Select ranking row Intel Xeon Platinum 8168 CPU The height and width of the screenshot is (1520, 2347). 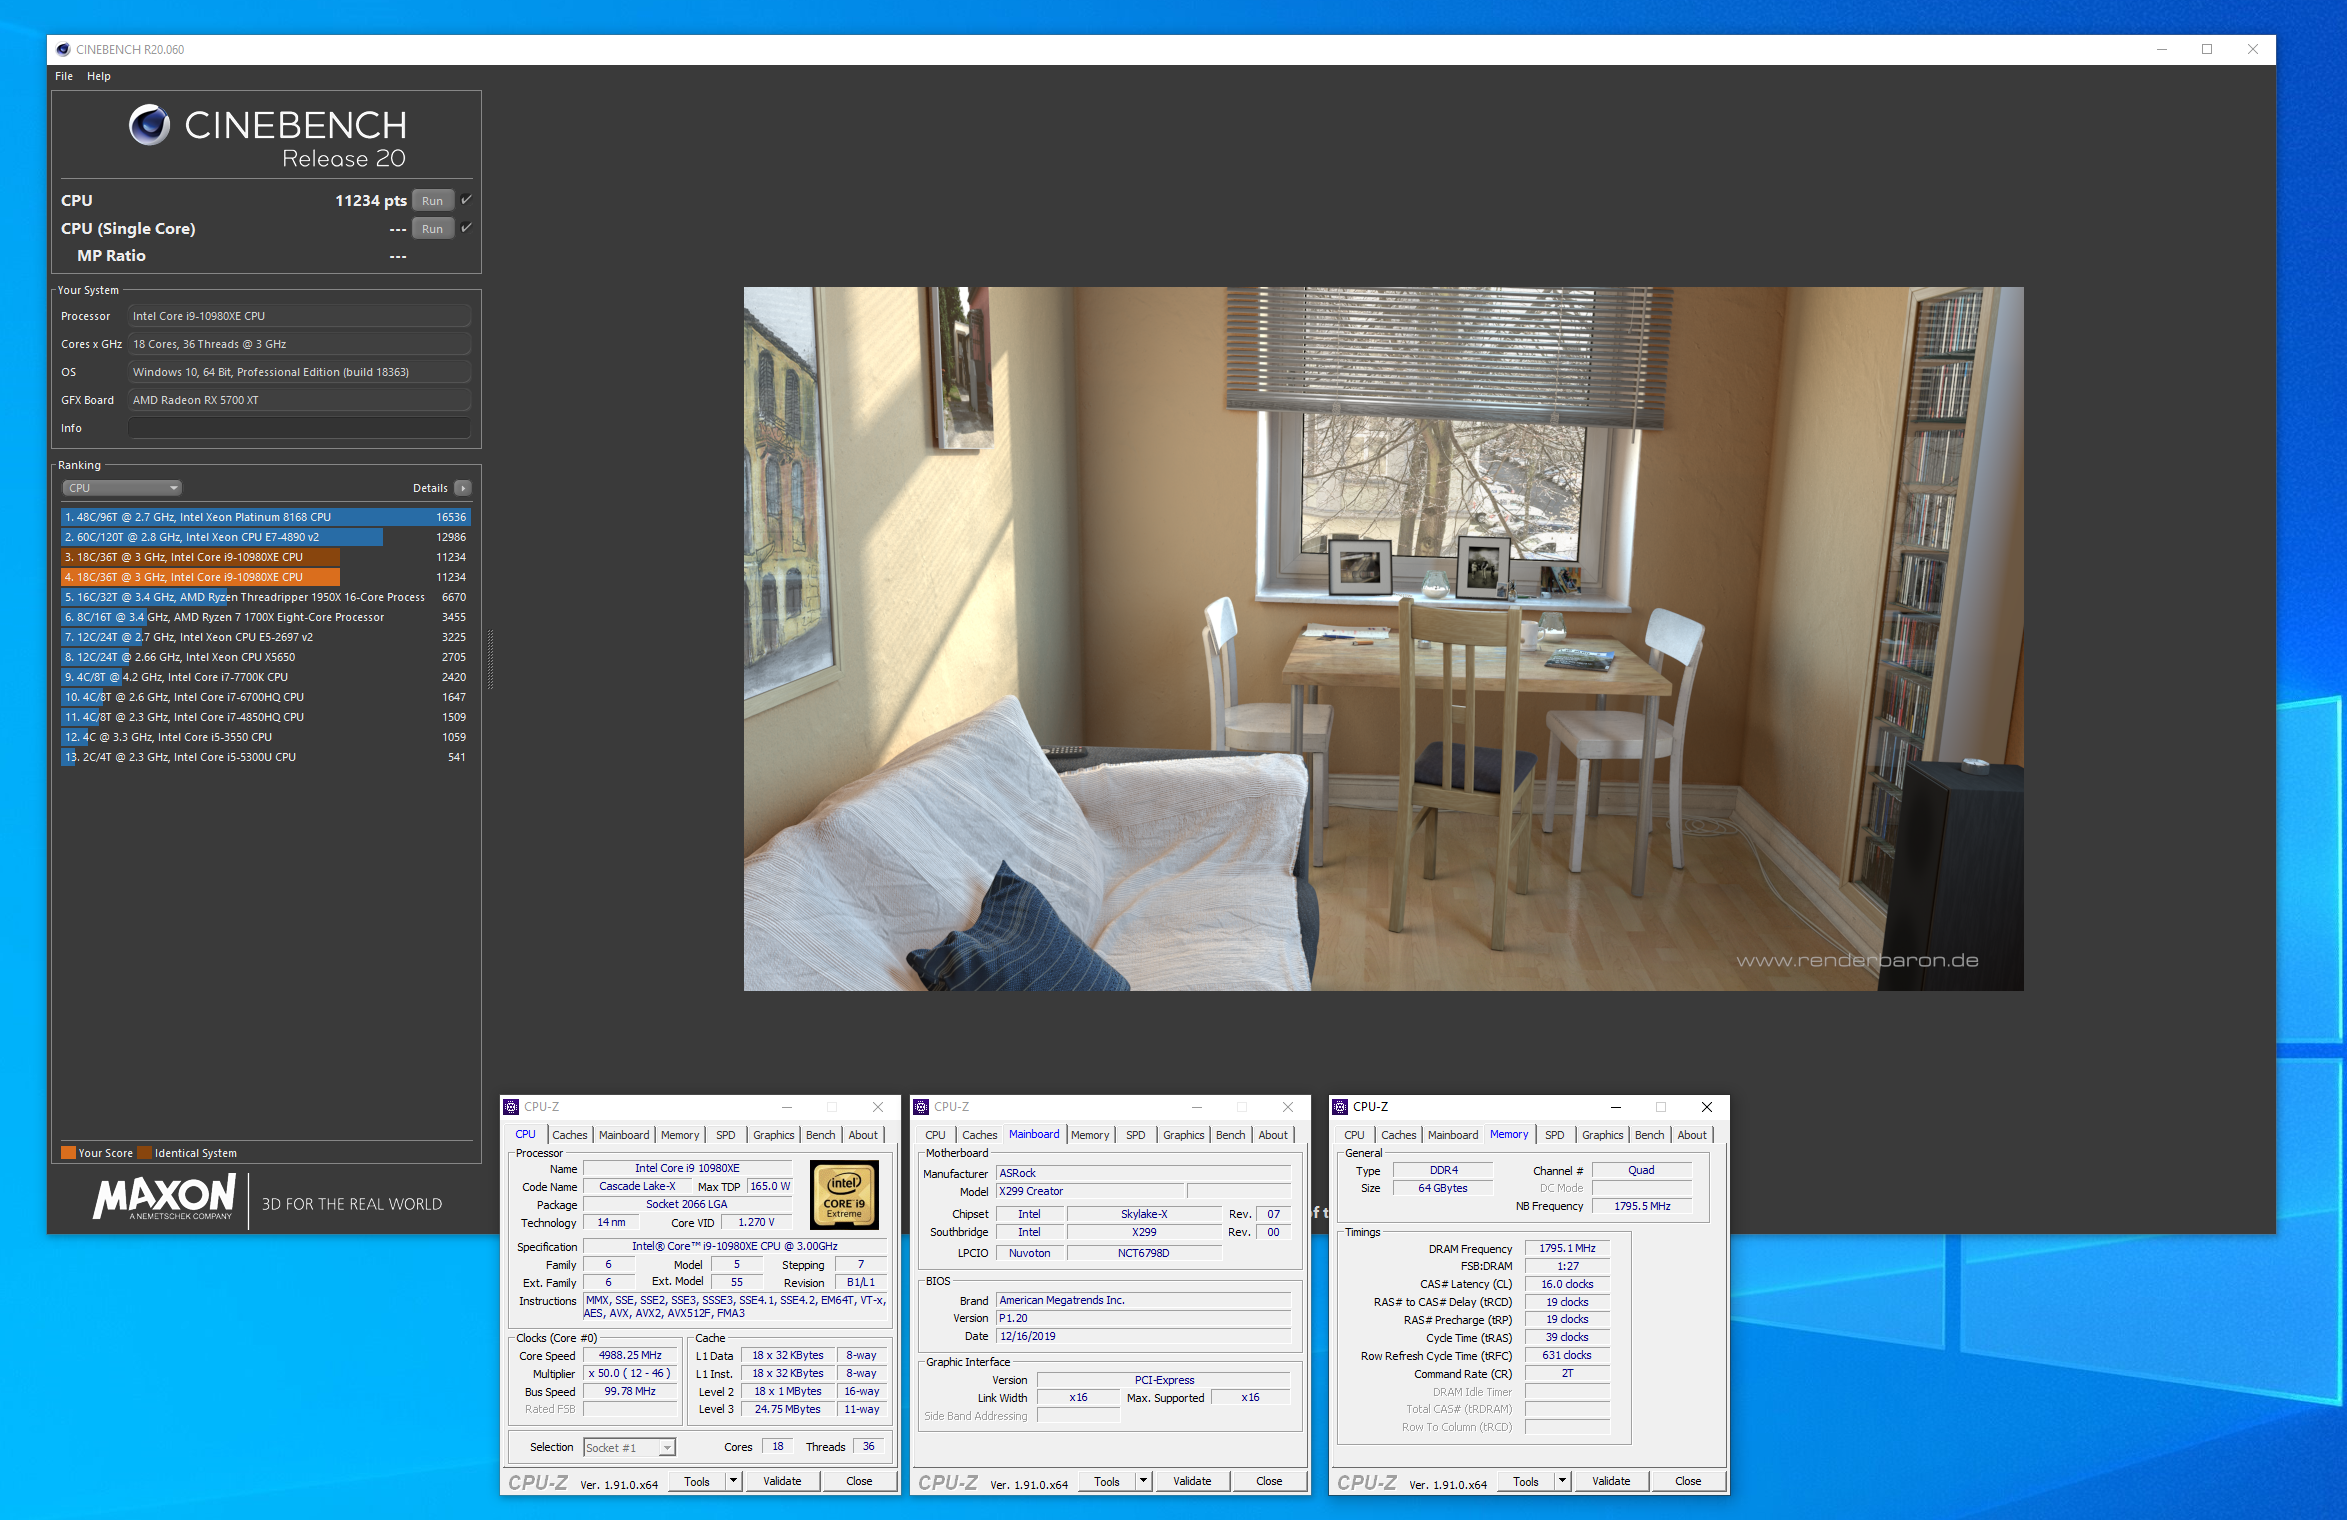[x=265, y=517]
